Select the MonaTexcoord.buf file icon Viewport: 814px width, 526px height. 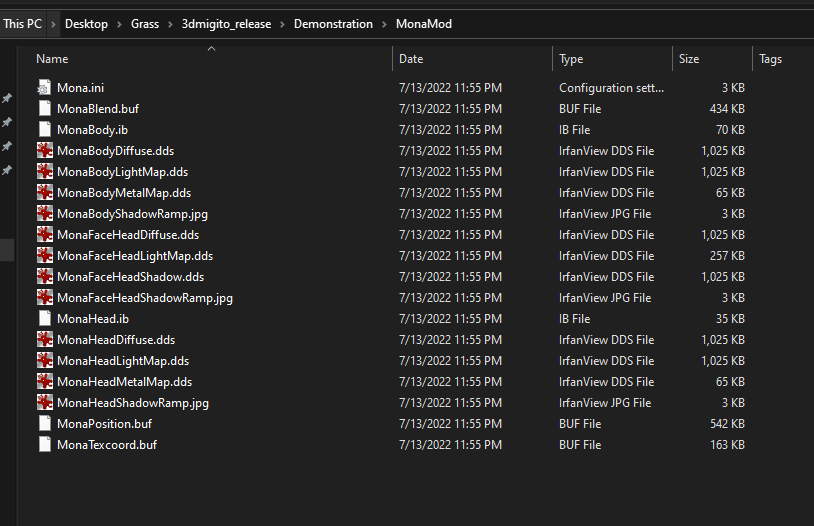click(45, 444)
